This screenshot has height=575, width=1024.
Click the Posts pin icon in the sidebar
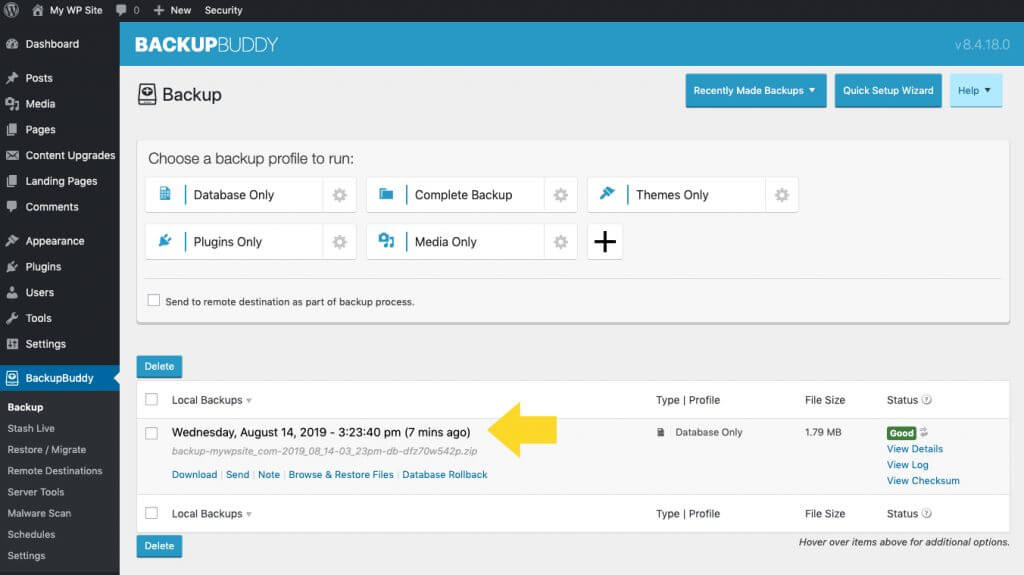tap(12, 78)
